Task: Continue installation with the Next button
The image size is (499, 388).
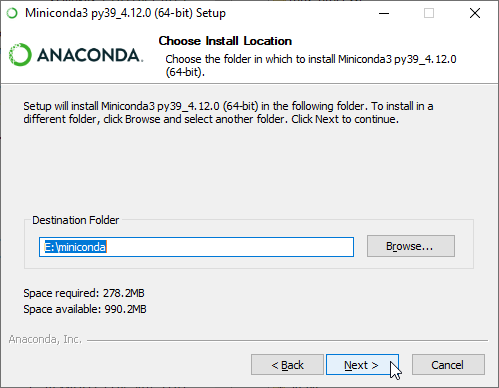Action: 362,365
